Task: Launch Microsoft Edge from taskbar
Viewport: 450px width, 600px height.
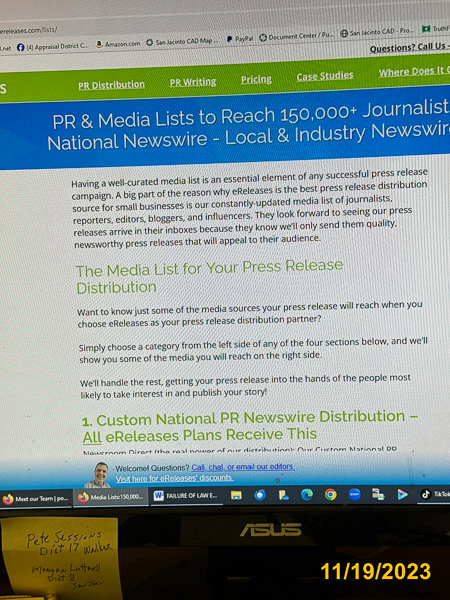Action: (x=307, y=494)
